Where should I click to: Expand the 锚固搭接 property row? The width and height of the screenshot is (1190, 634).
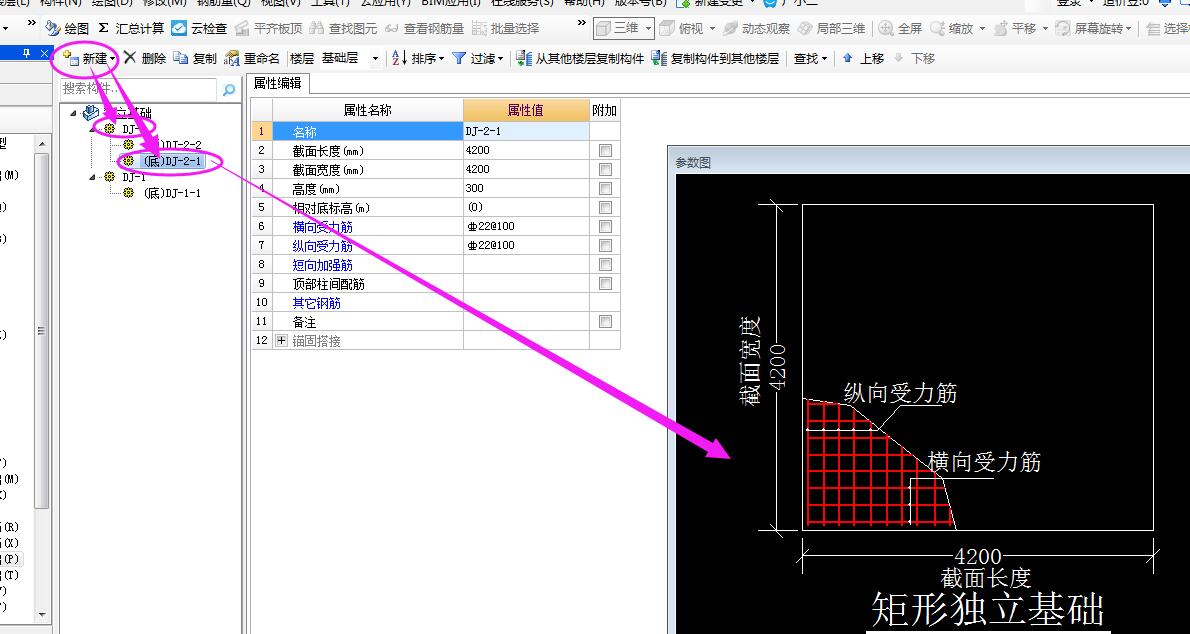click(282, 341)
